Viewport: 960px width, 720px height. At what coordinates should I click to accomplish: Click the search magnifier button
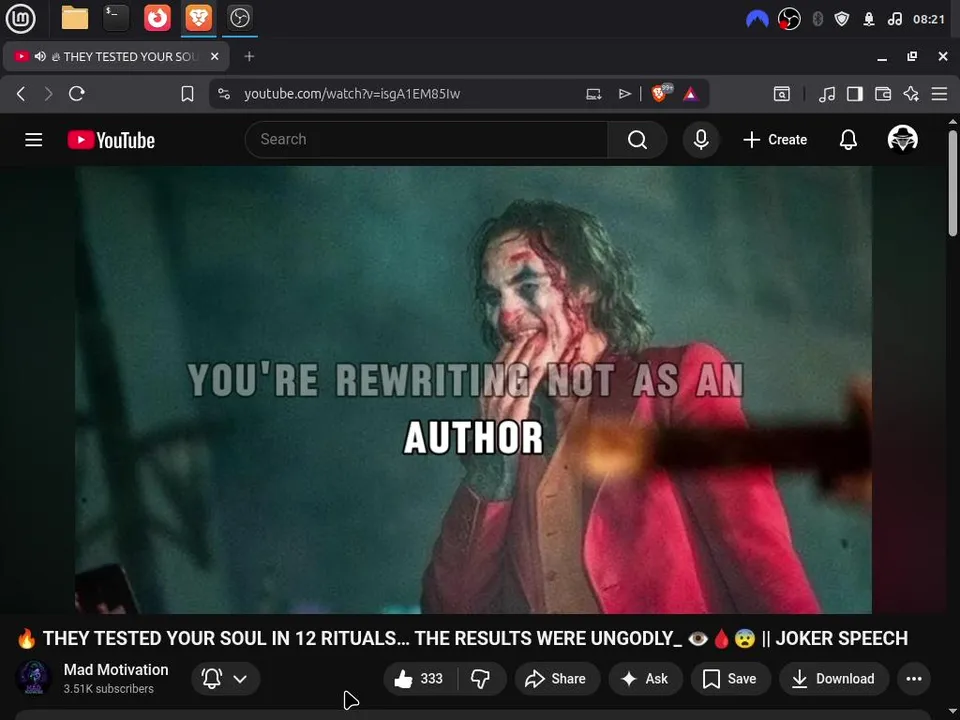(x=637, y=140)
